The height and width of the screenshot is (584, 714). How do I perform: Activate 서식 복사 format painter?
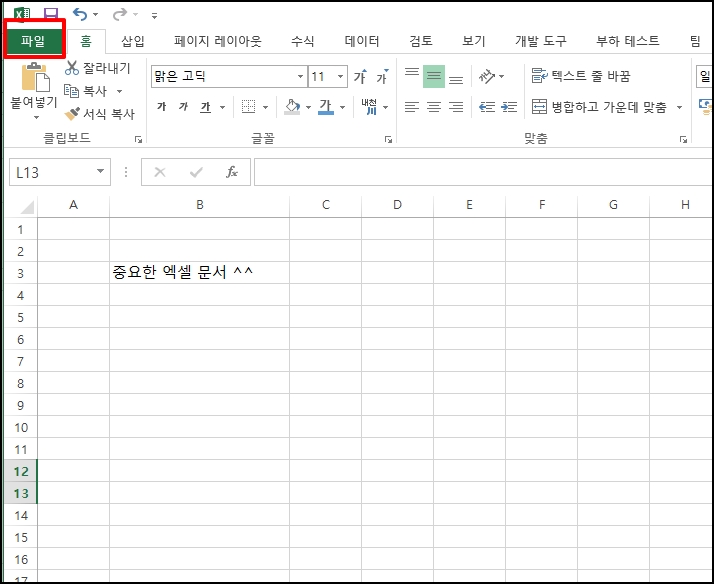tap(100, 114)
